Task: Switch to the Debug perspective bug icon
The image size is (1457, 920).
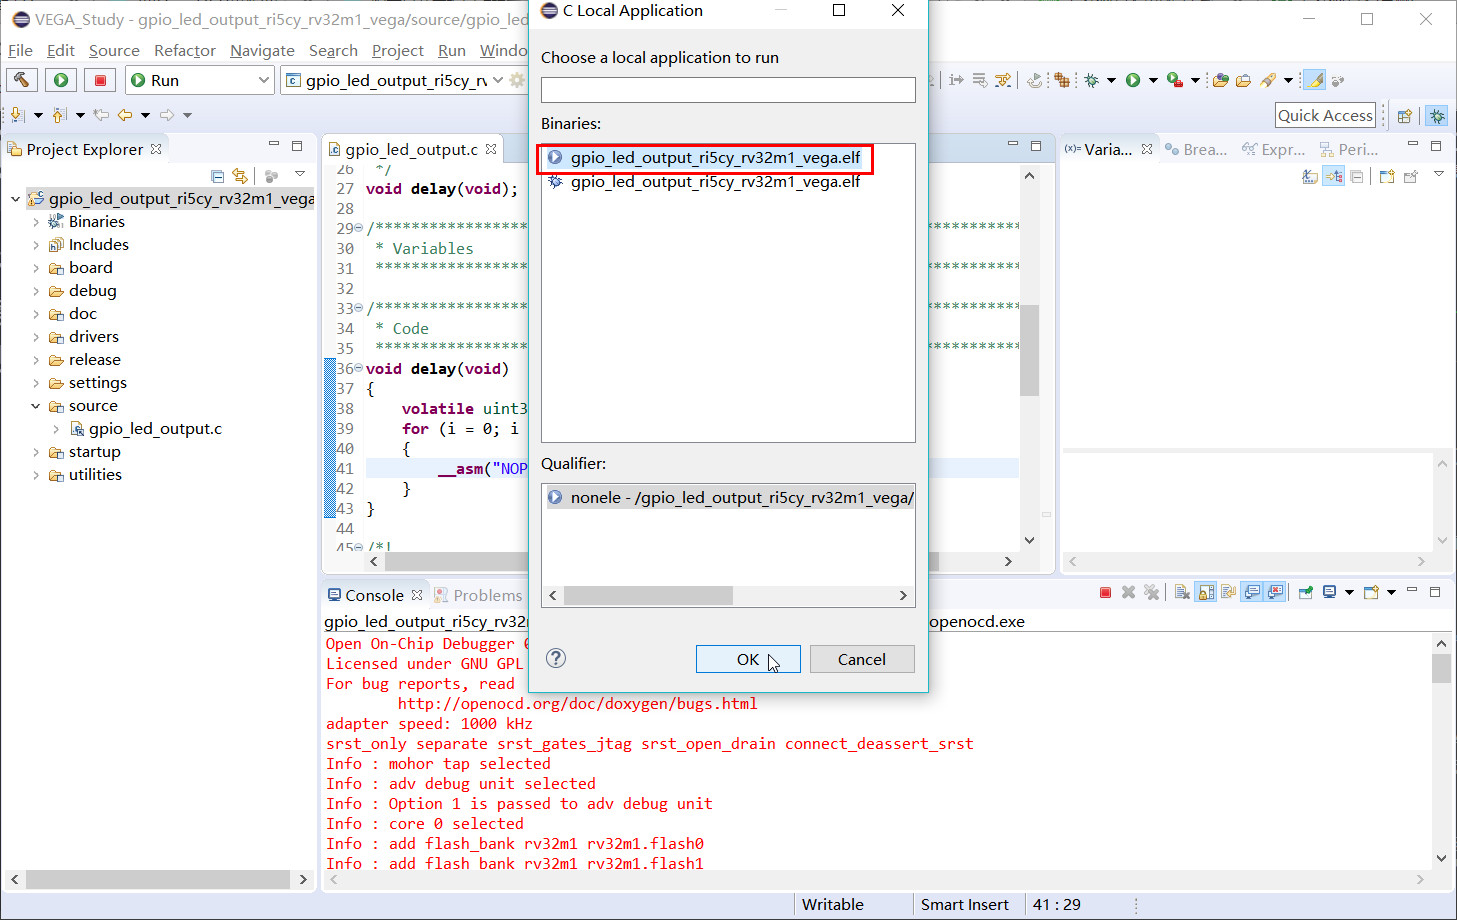Action: pos(1437,116)
